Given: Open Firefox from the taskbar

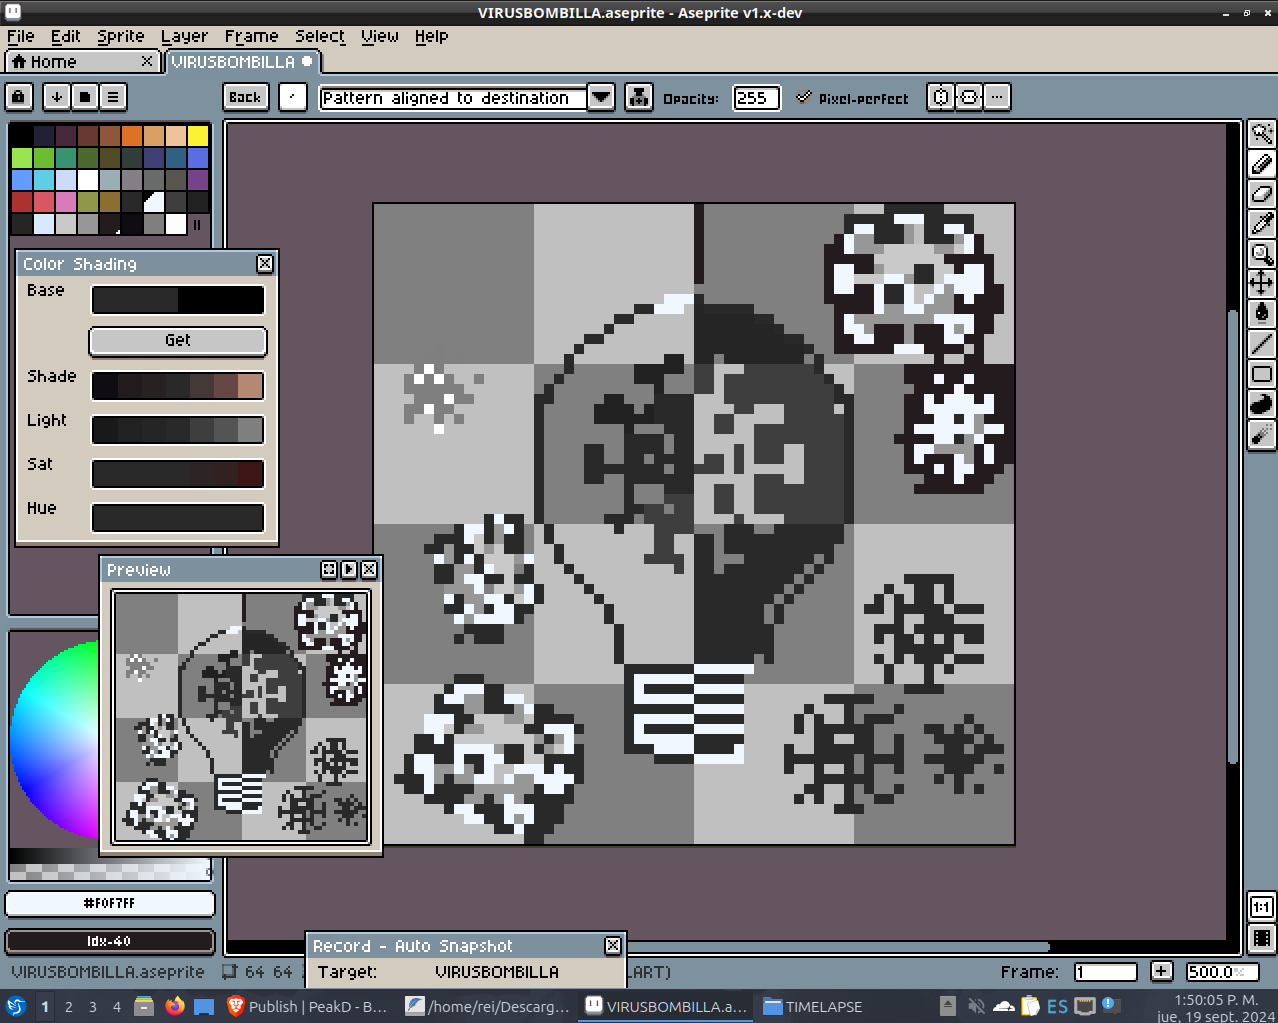Looking at the screenshot, I should click(175, 1006).
